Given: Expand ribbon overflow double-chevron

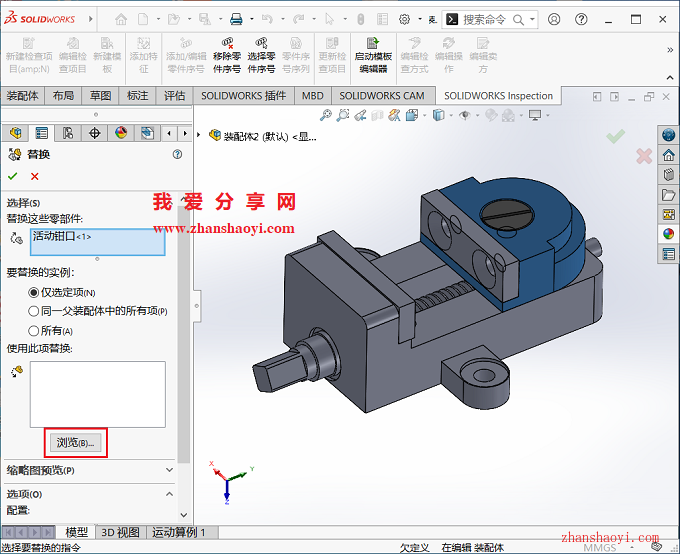Looking at the screenshot, I should [670, 50].
